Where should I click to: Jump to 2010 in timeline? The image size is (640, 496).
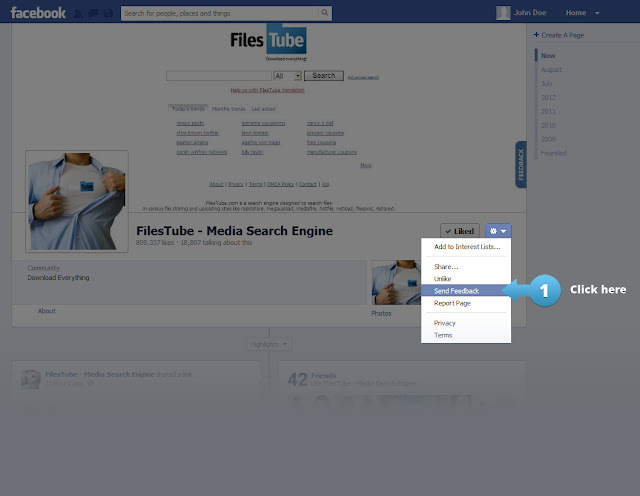tap(548, 125)
